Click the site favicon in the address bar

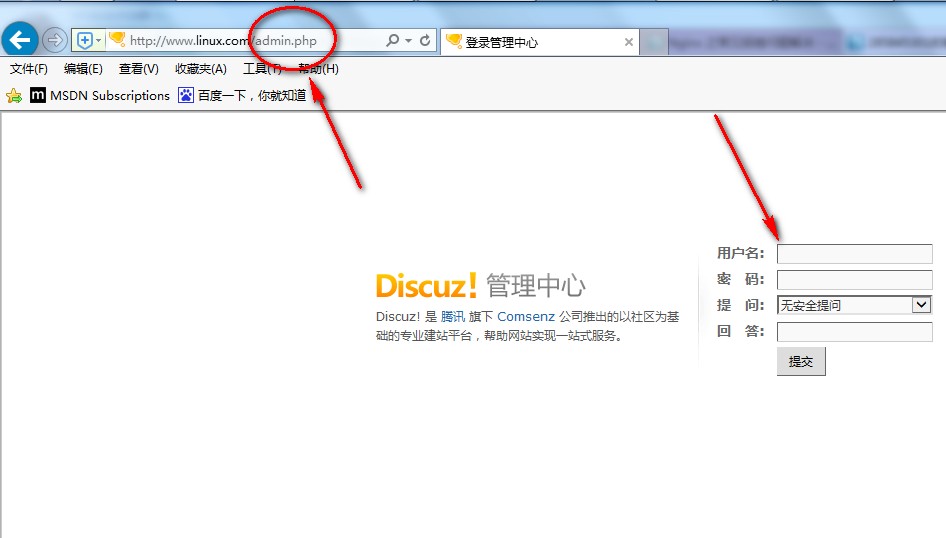pyautogui.click(x=117, y=40)
